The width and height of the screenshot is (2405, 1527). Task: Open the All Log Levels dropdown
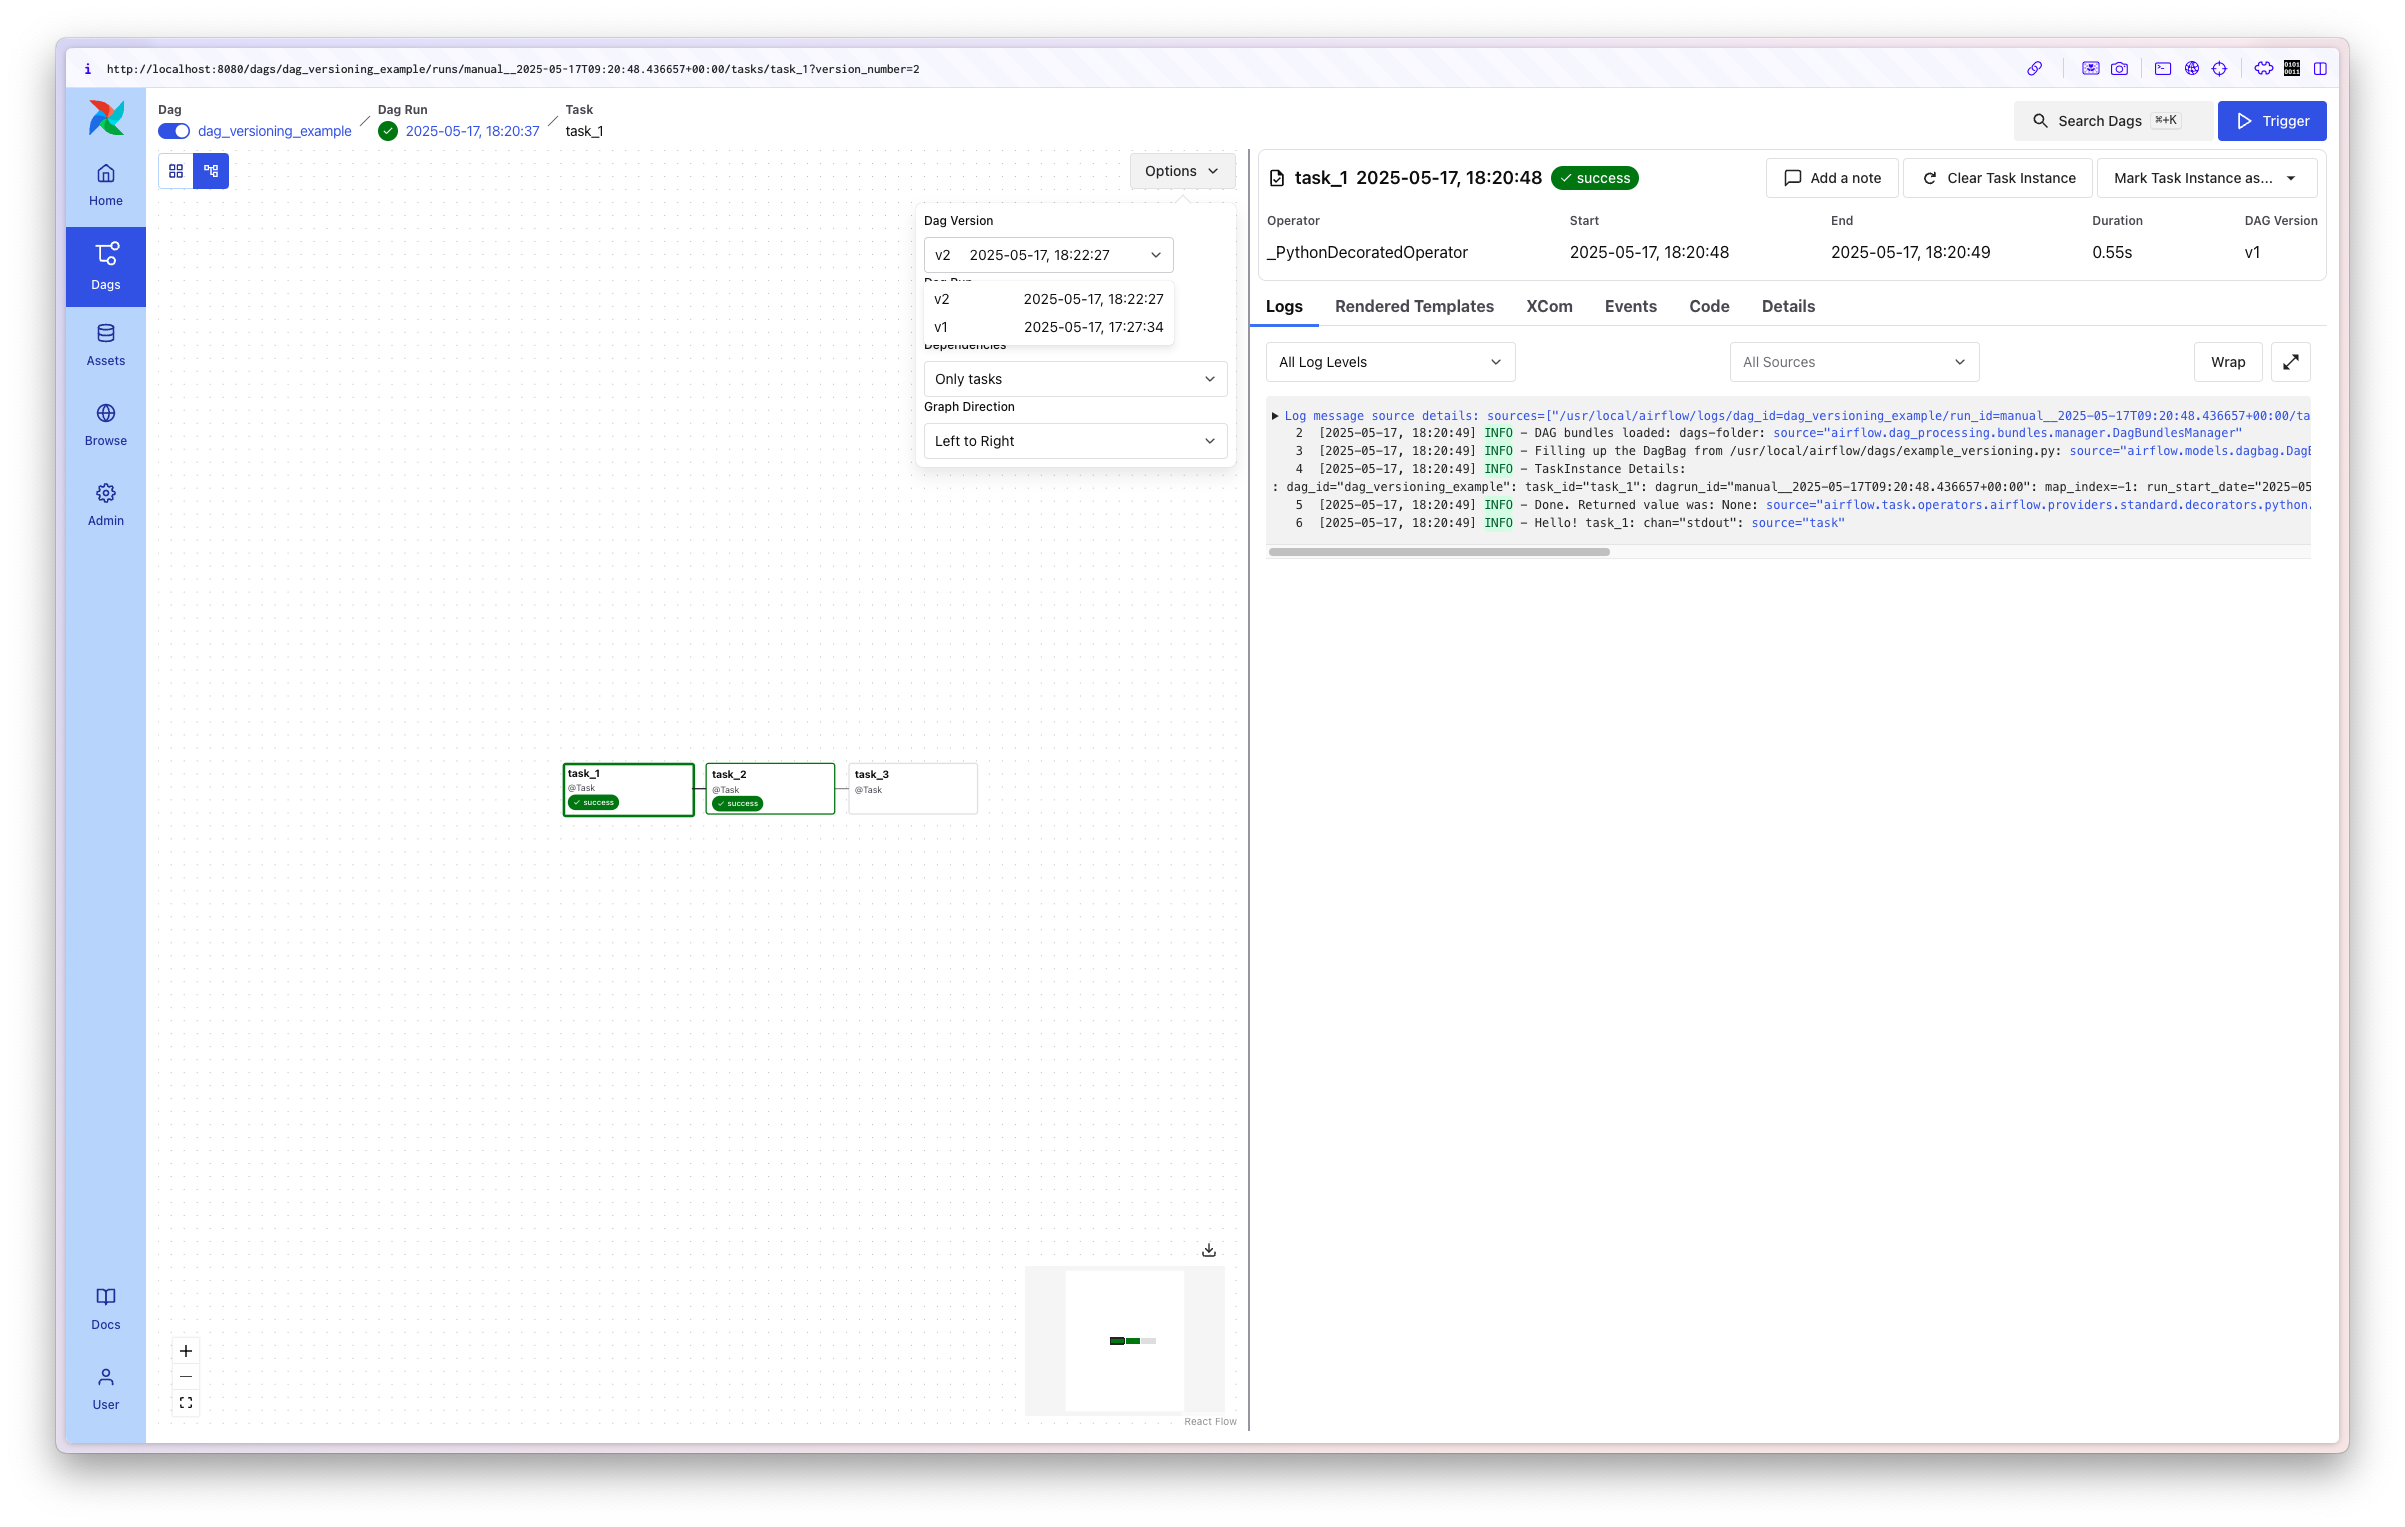(x=1389, y=362)
